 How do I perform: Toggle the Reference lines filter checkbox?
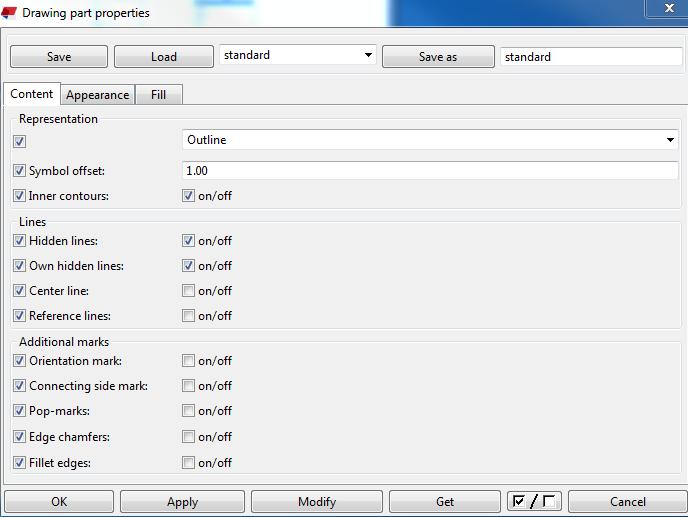point(19,316)
